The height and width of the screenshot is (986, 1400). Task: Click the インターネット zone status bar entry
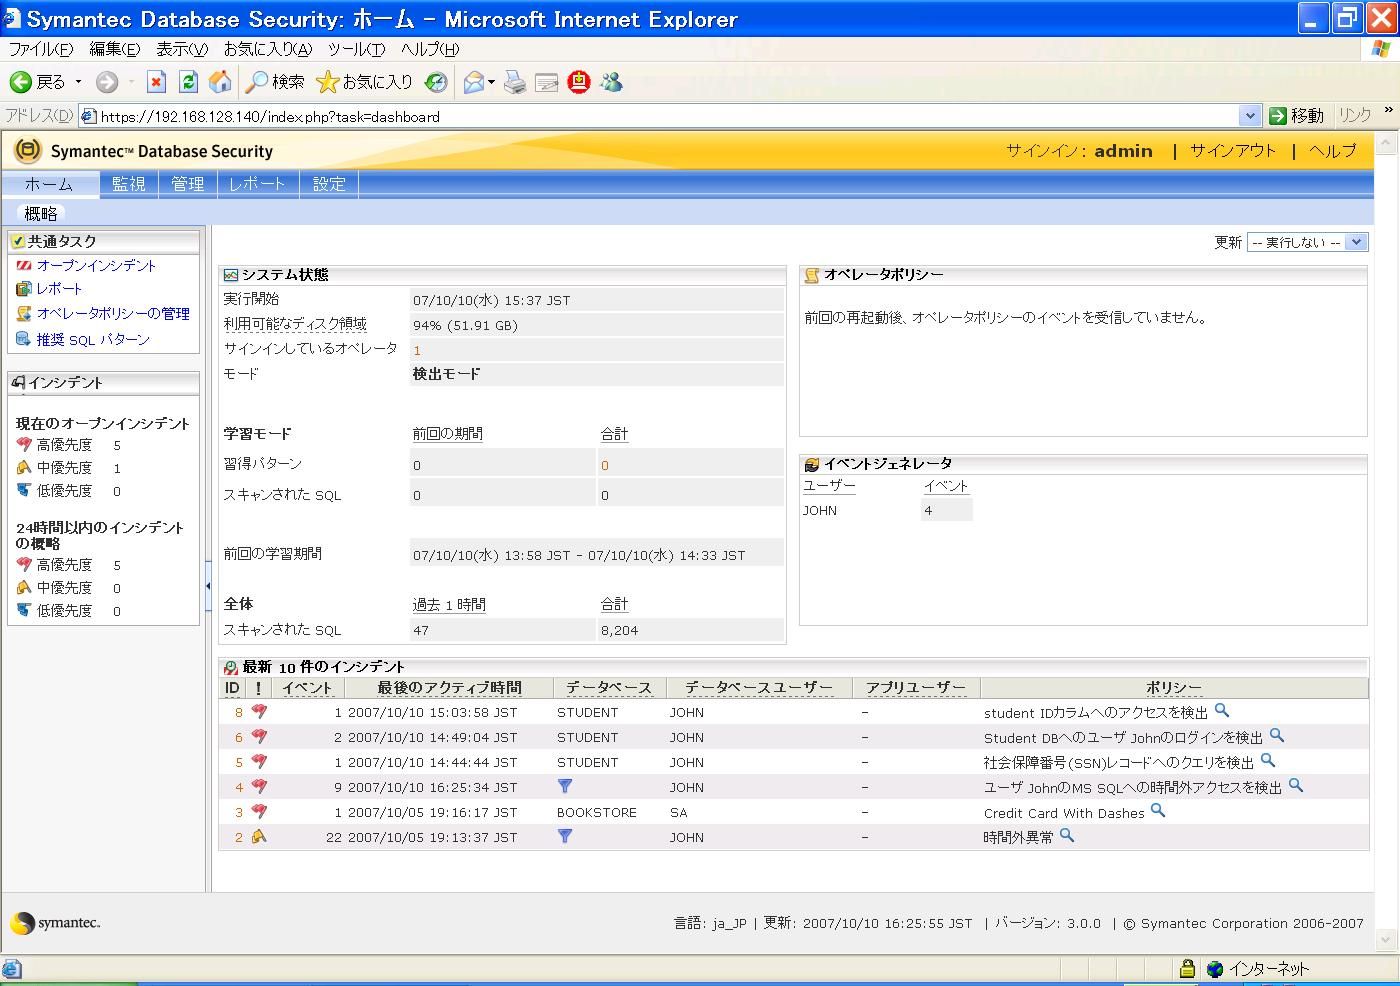[1257, 968]
